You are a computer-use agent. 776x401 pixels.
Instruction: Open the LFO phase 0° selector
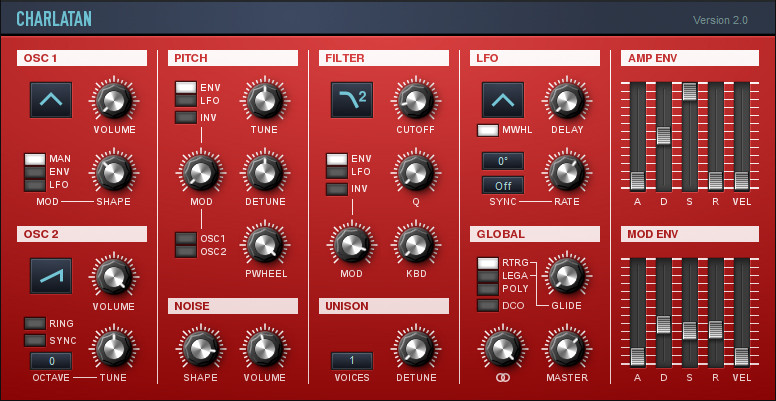[x=503, y=161]
